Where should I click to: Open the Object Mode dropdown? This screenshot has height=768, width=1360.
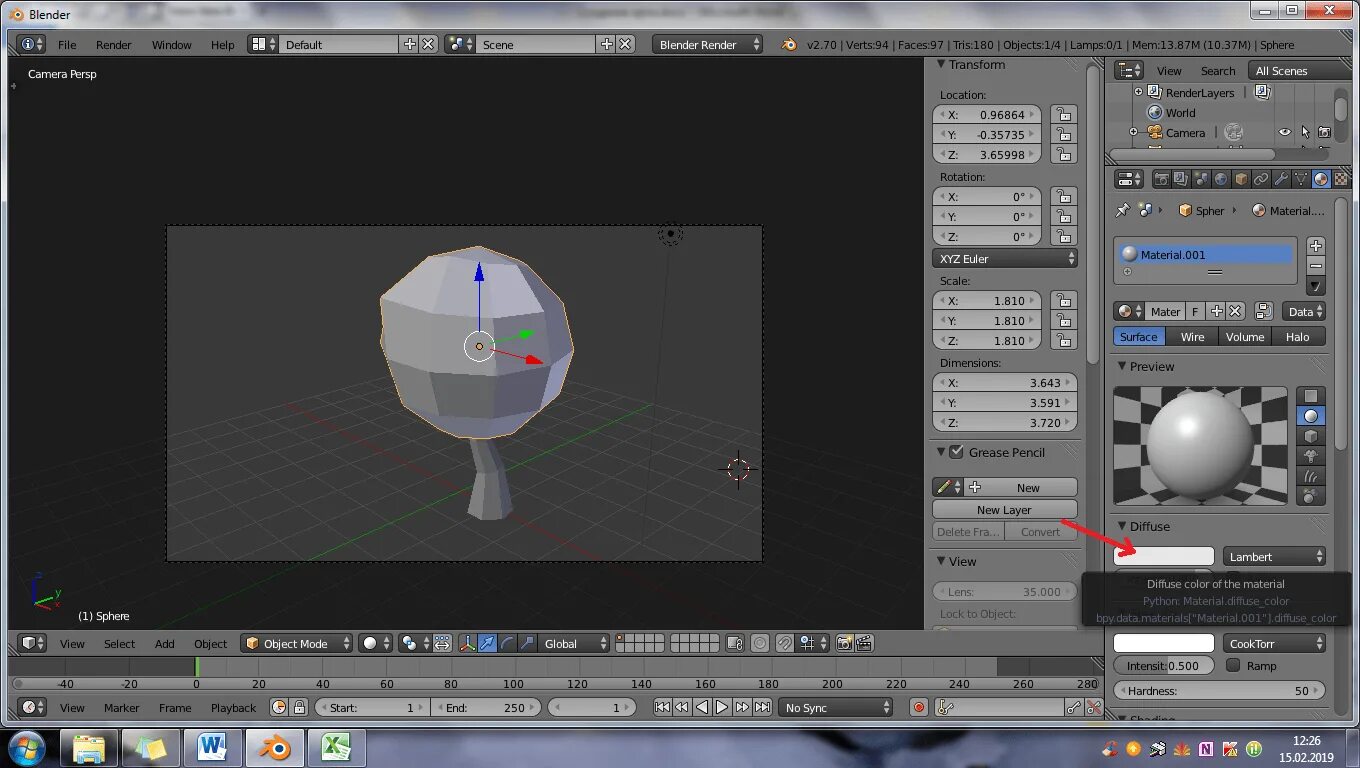297,644
